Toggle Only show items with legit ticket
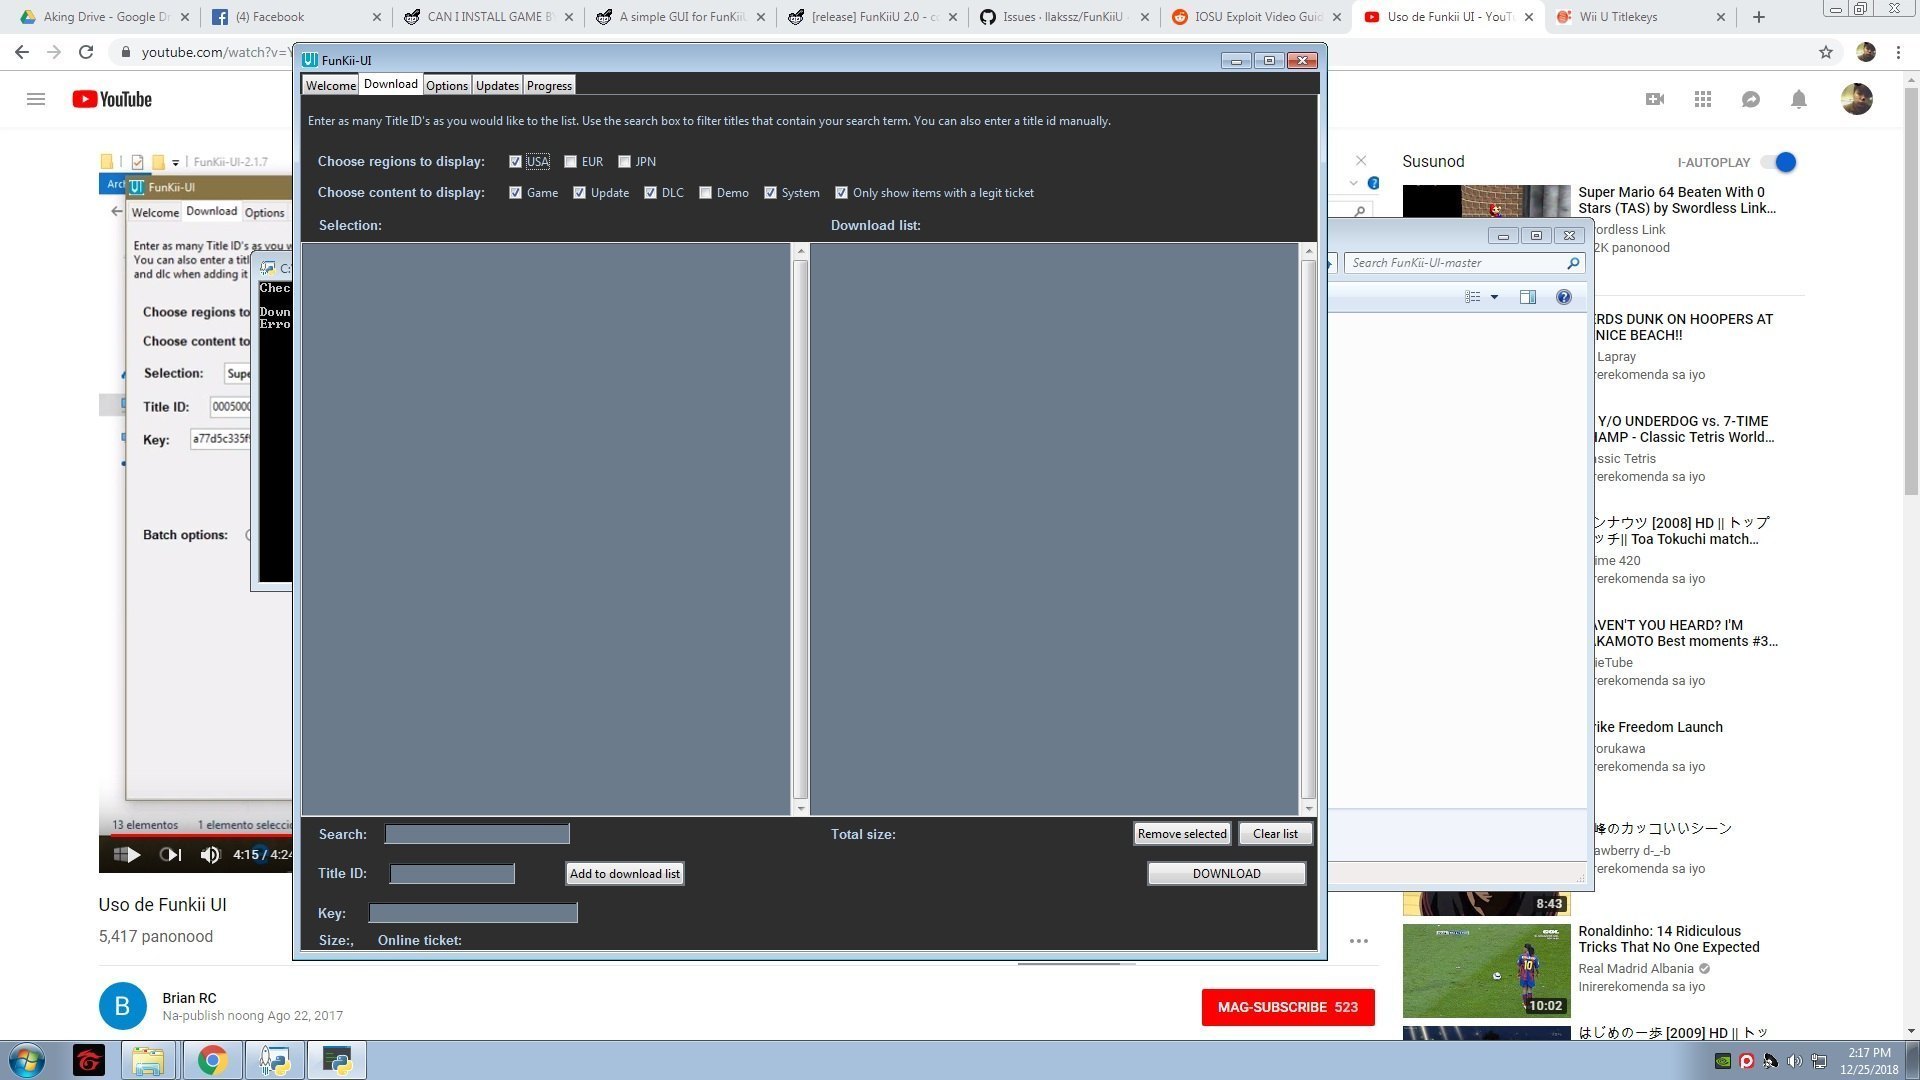This screenshot has width=1920, height=1080. tap(841, 193)
